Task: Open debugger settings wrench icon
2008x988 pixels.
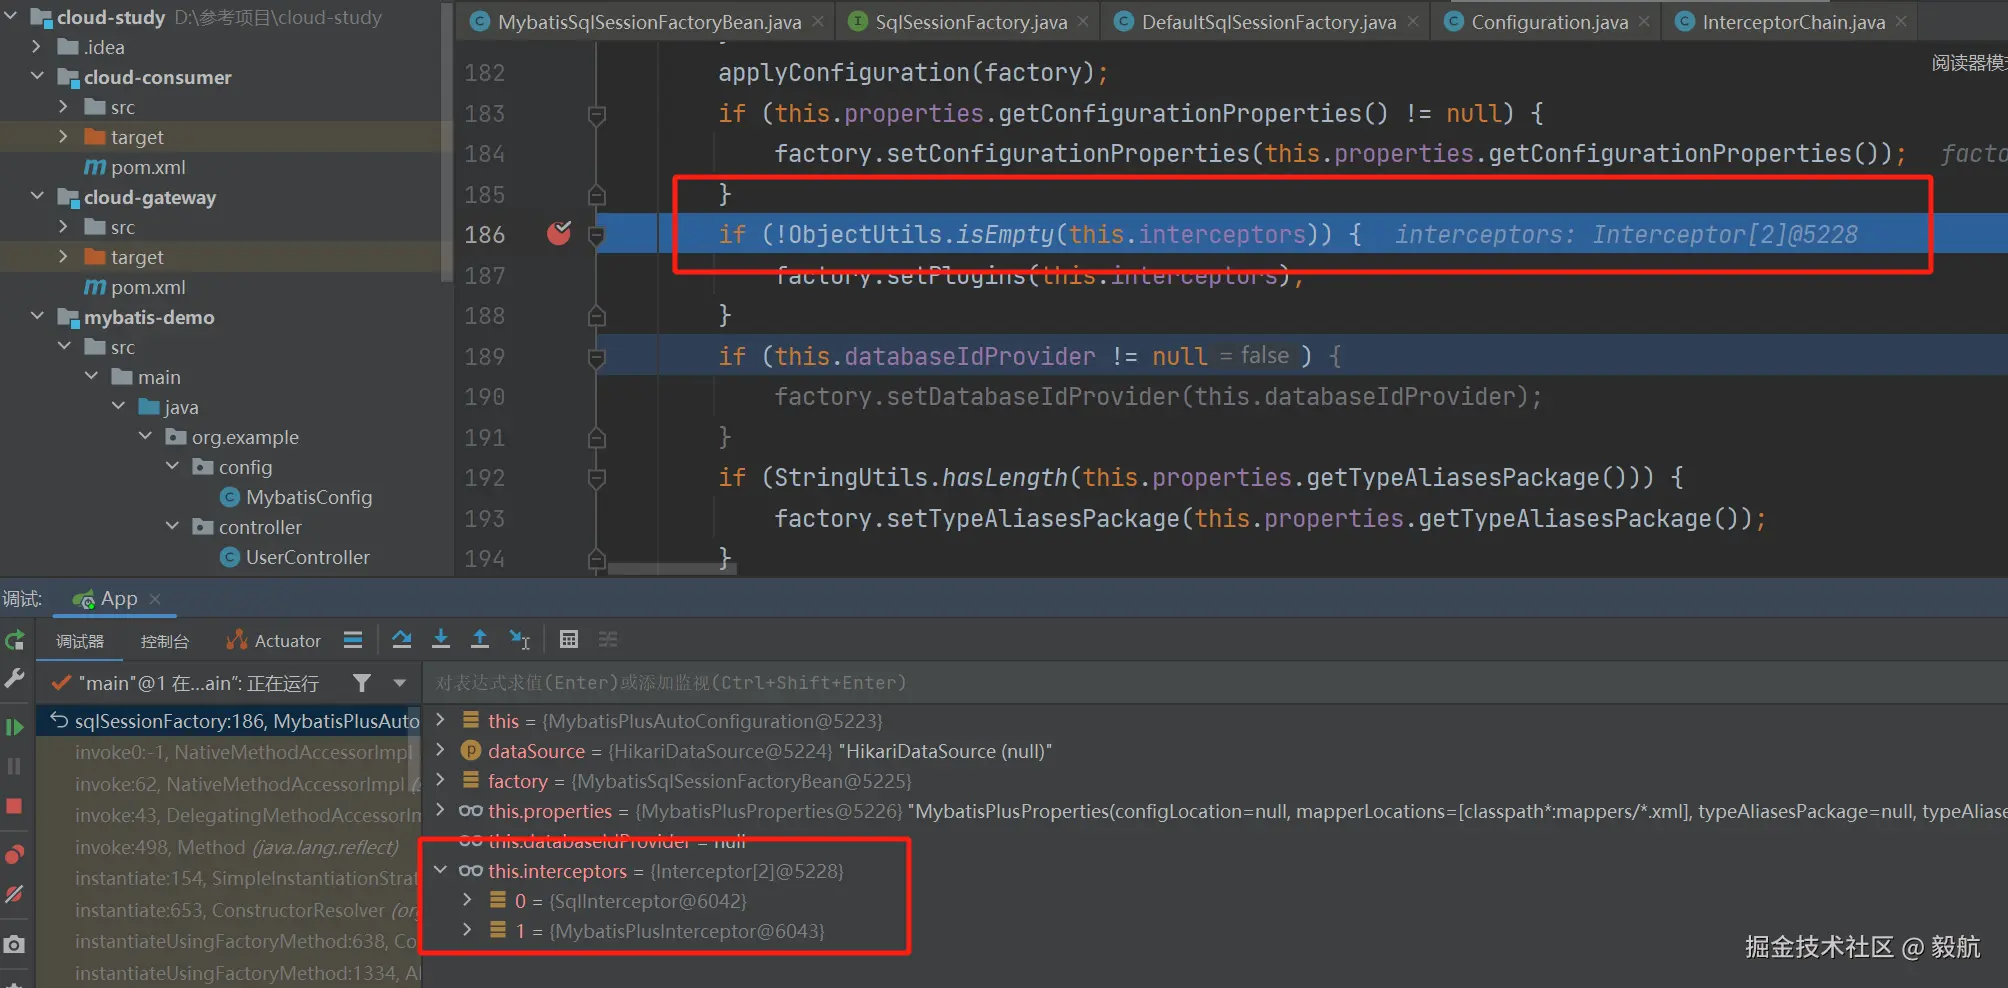Action: click(15, 679)
